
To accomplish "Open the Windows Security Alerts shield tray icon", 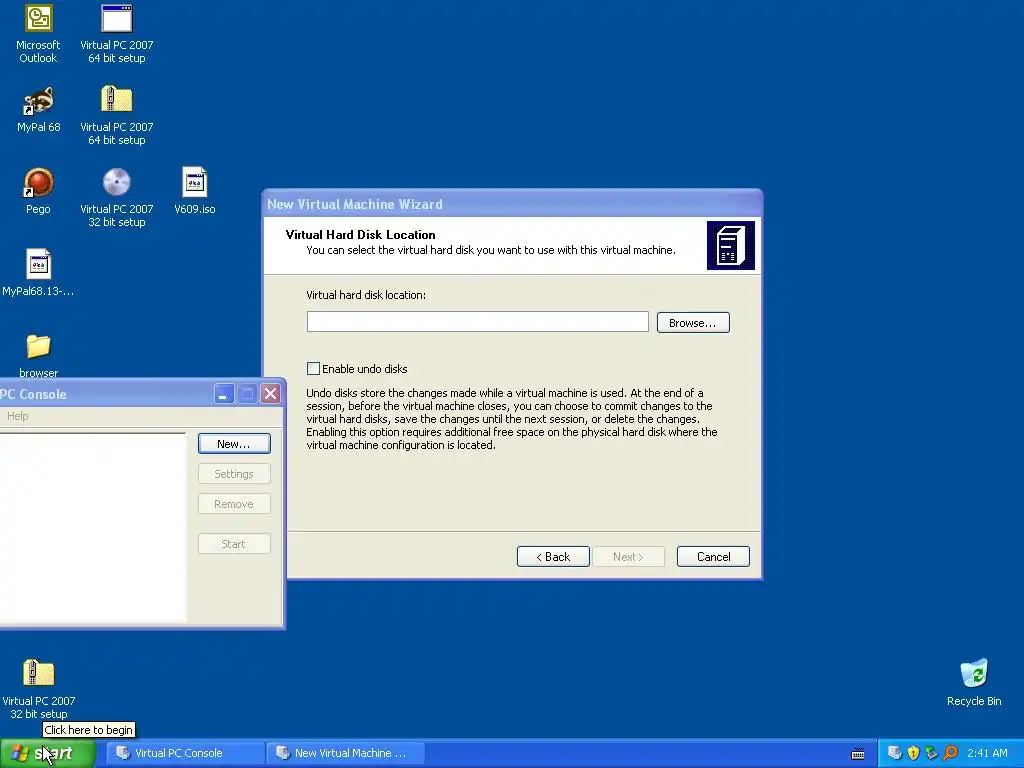I will (913, 753).
